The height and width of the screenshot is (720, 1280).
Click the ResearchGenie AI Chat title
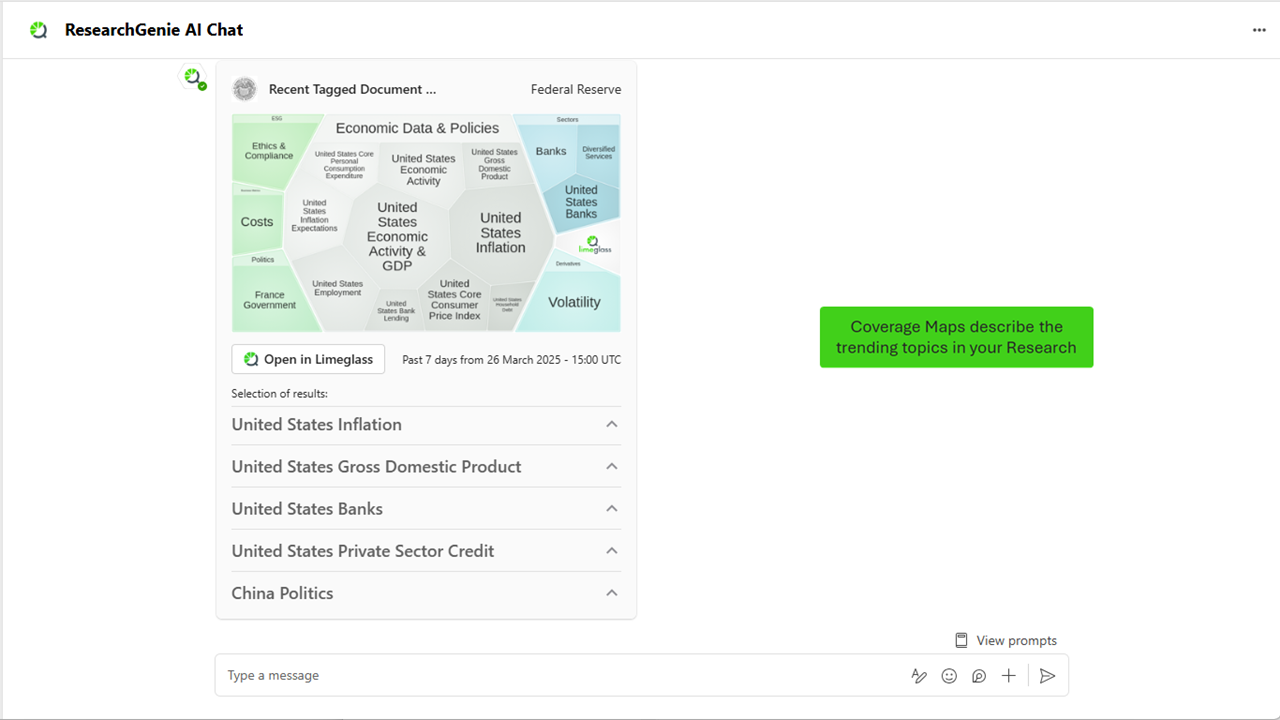154,30
